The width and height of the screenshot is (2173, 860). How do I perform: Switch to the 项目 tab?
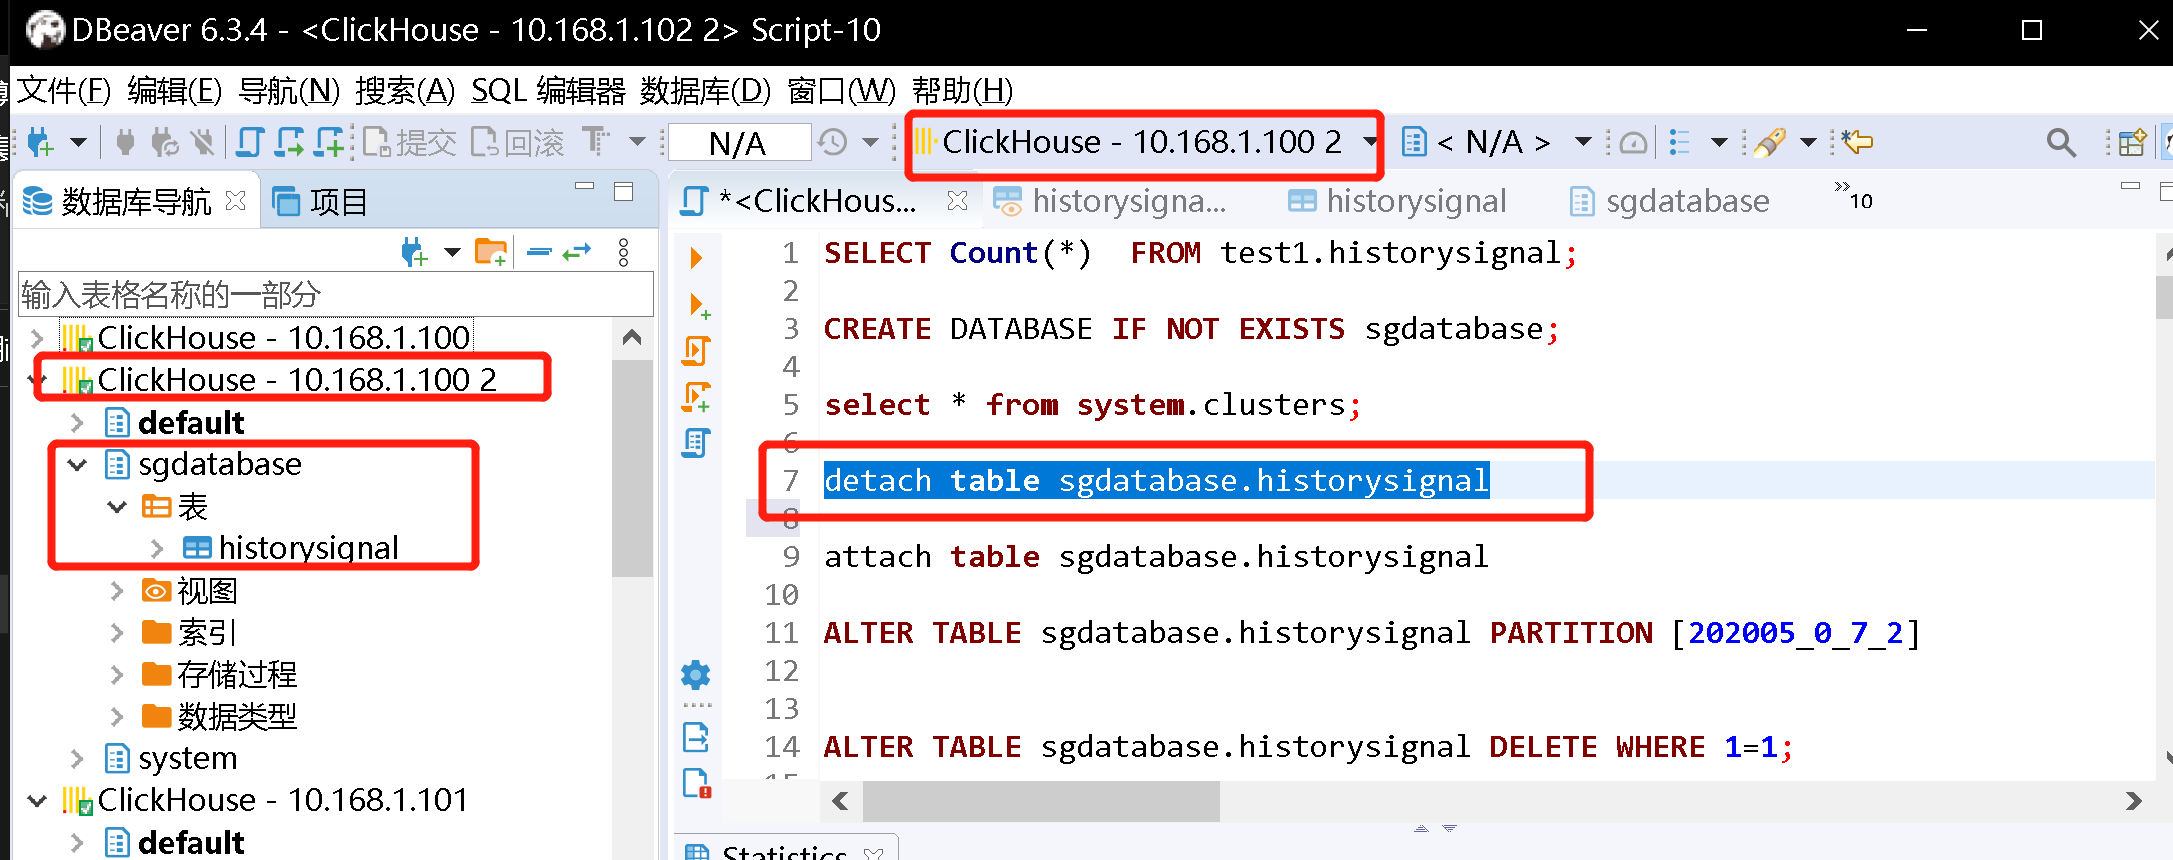click(x=320, y=201)
